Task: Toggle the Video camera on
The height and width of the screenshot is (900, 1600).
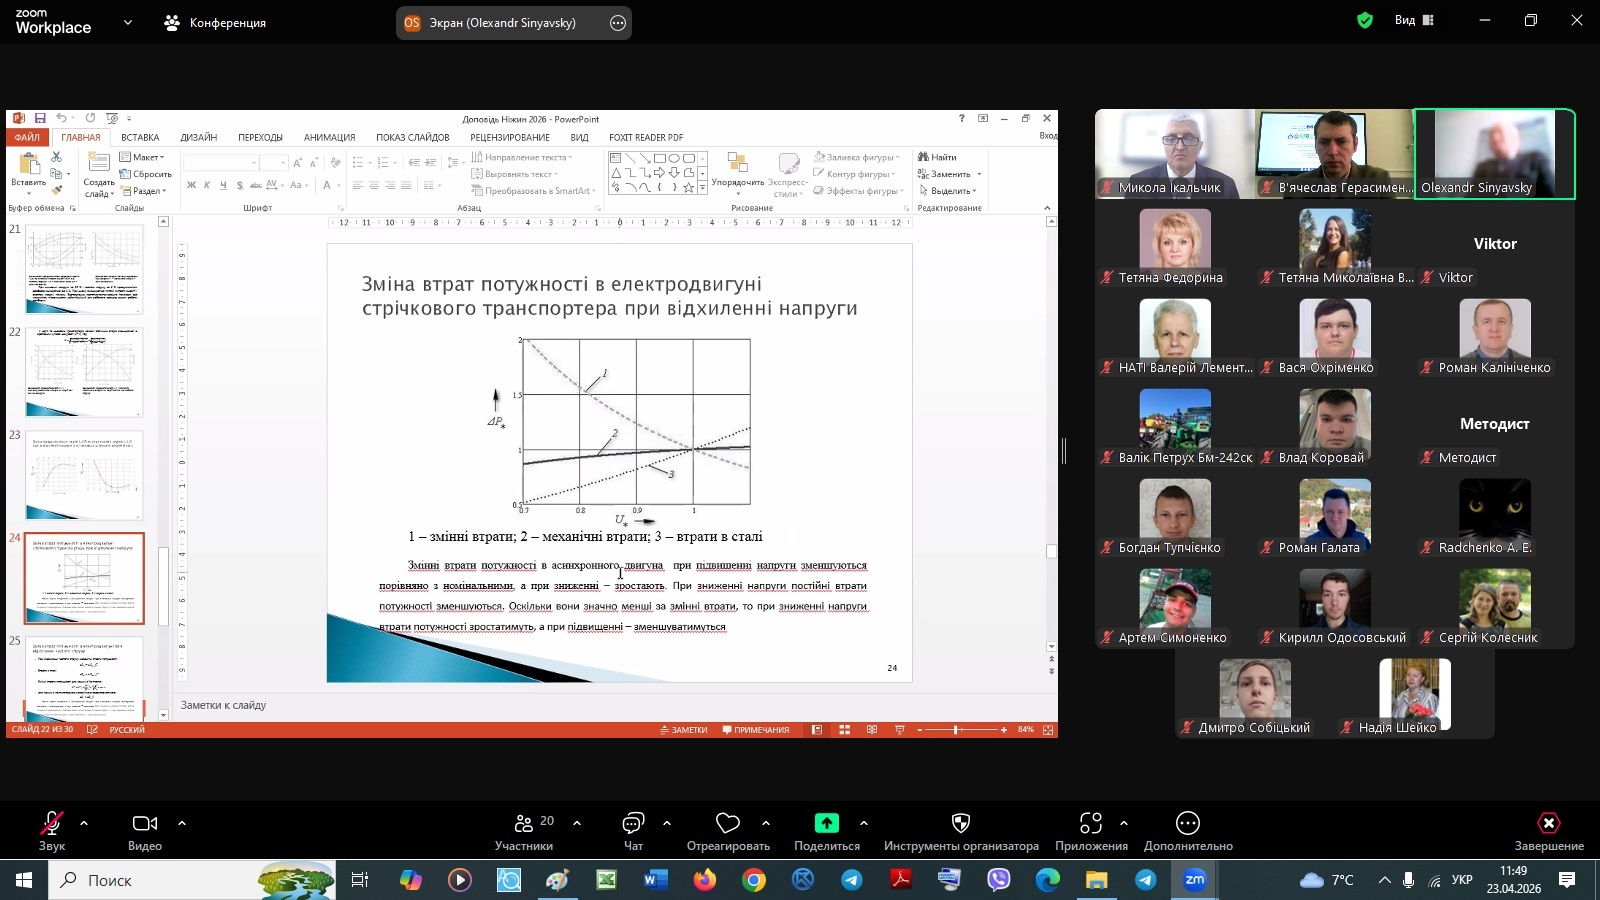Action: [144, 823]
